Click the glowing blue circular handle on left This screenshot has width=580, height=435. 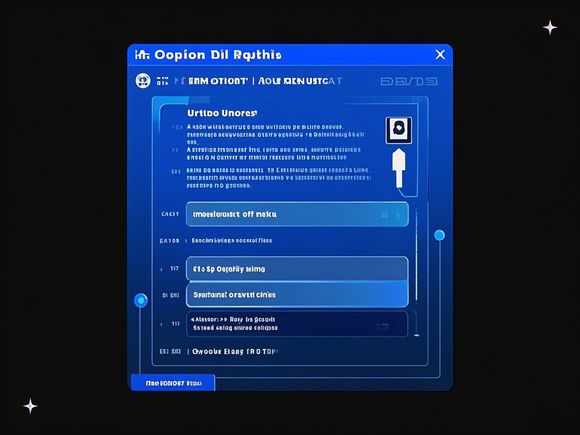(141, 300)
